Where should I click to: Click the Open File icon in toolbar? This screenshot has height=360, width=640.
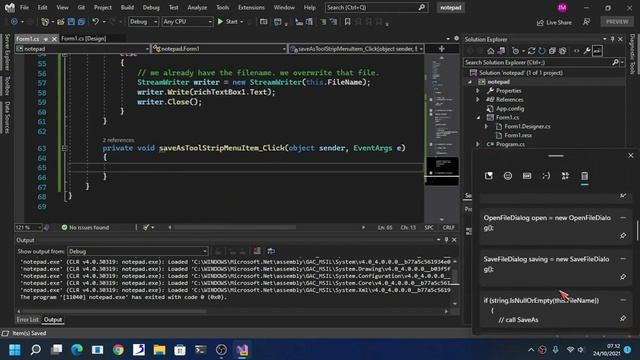pos(60,22)
